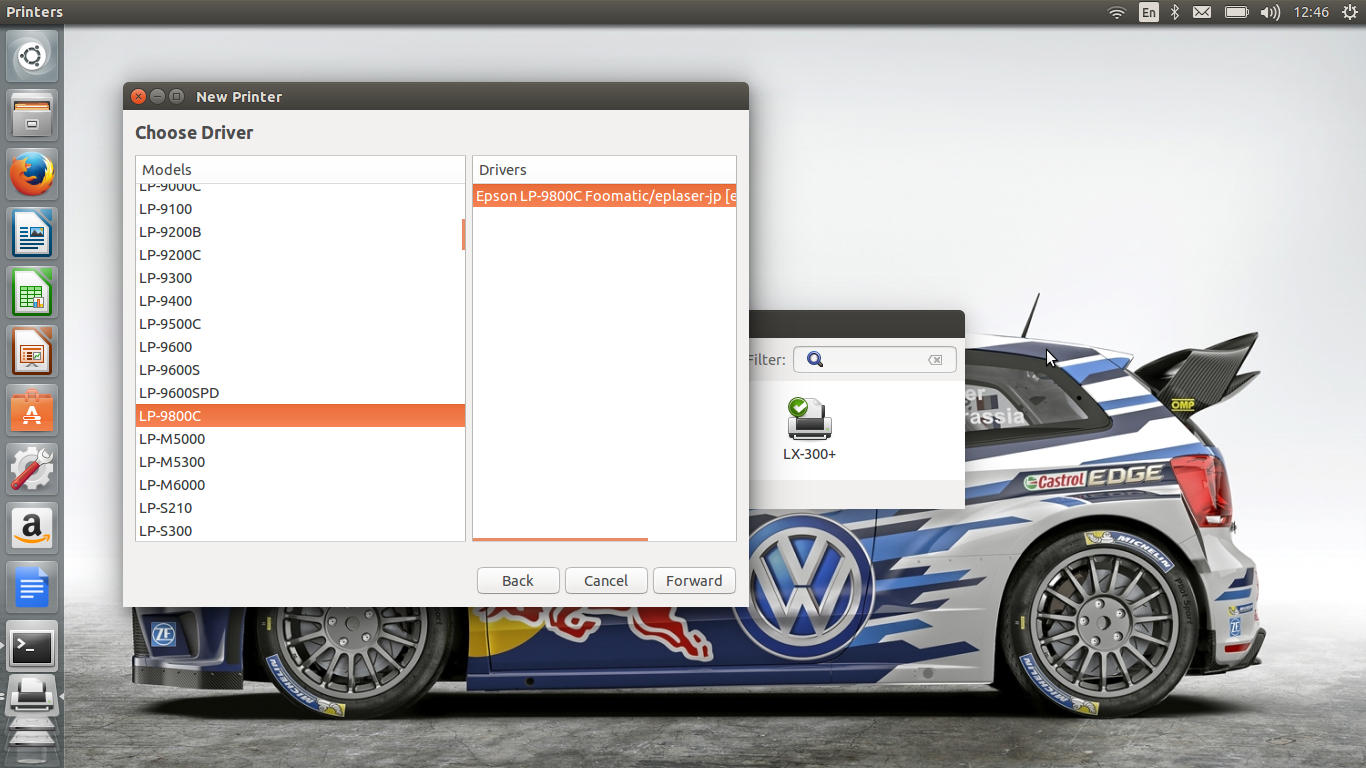
Task: Open System Settings wrench-and-gear icon
Action: pos(32,470)
